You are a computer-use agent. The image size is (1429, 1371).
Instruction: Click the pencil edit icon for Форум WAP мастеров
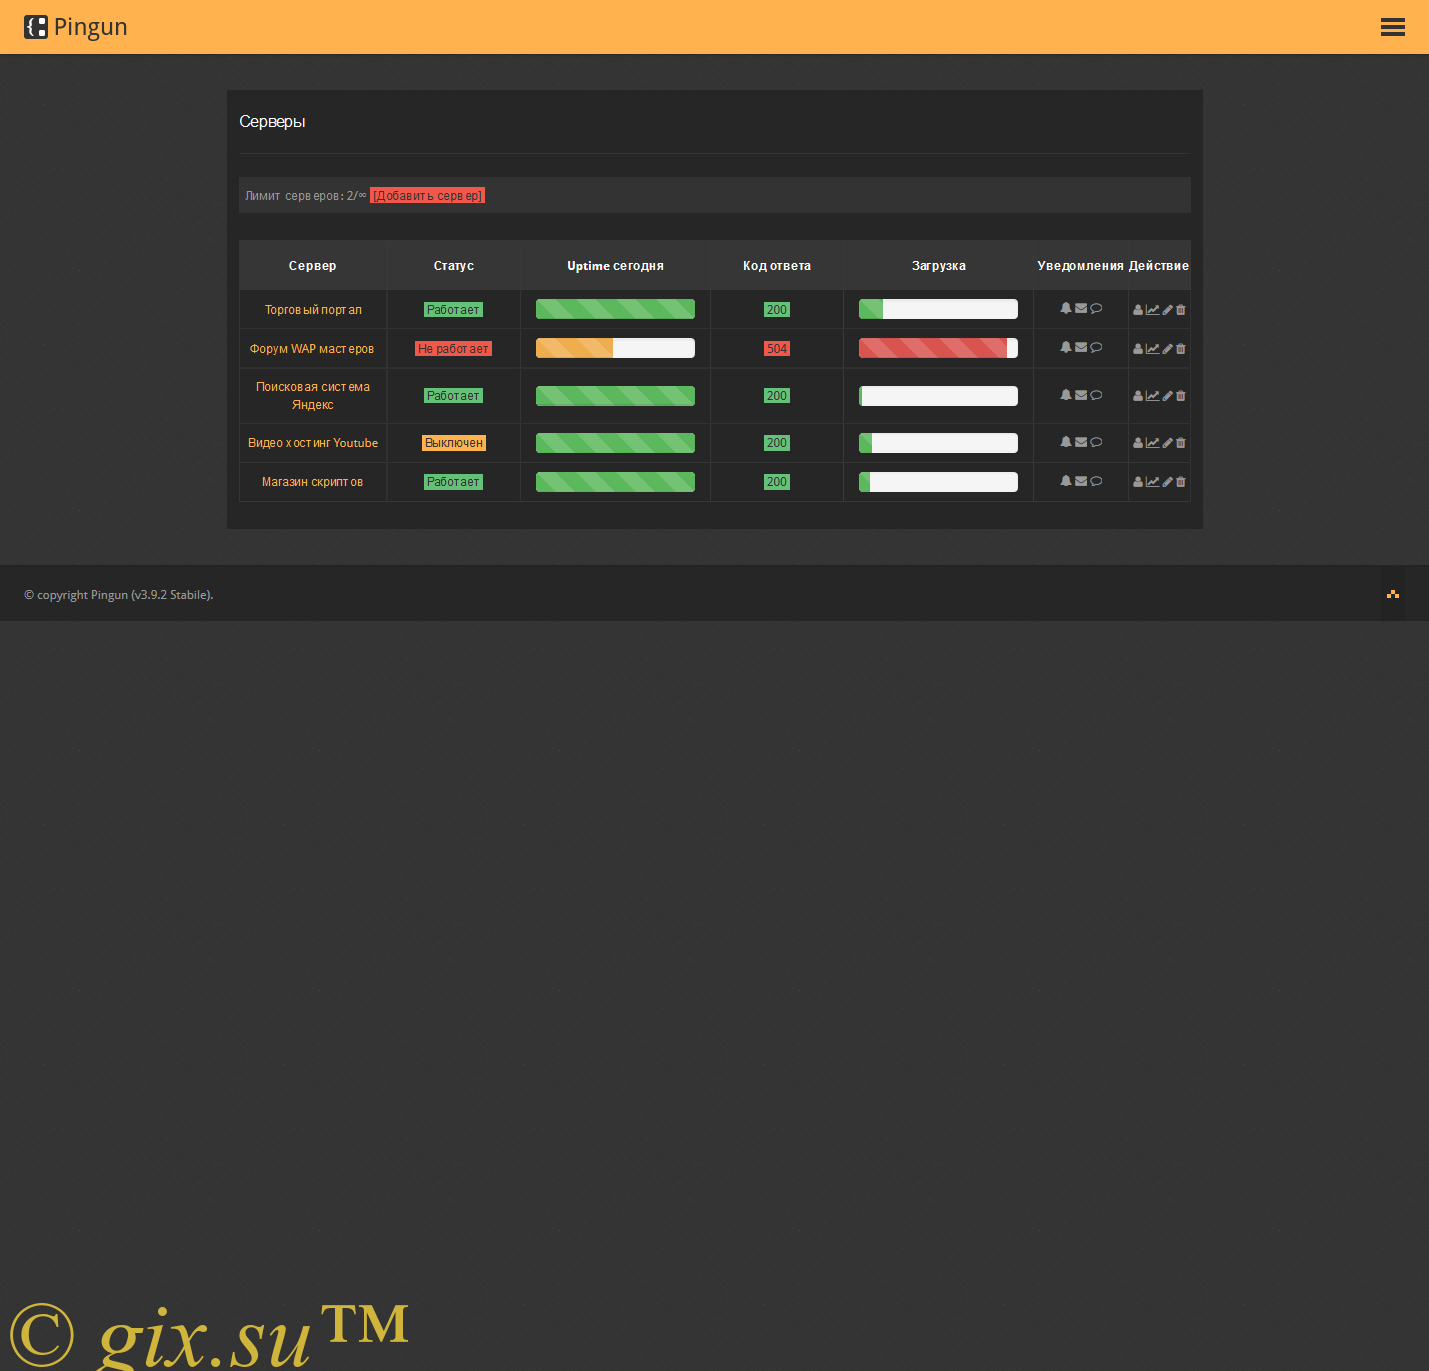1168,349
